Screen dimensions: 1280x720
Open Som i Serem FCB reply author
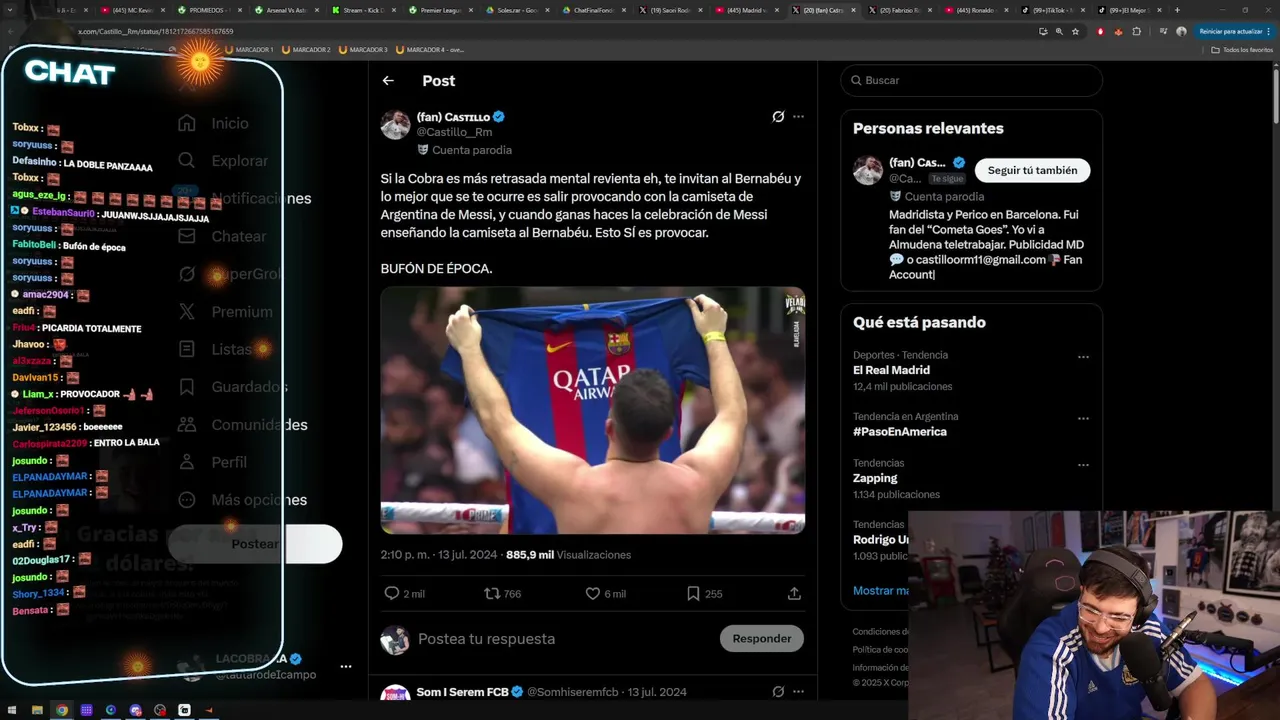click(x=463, y=692)
